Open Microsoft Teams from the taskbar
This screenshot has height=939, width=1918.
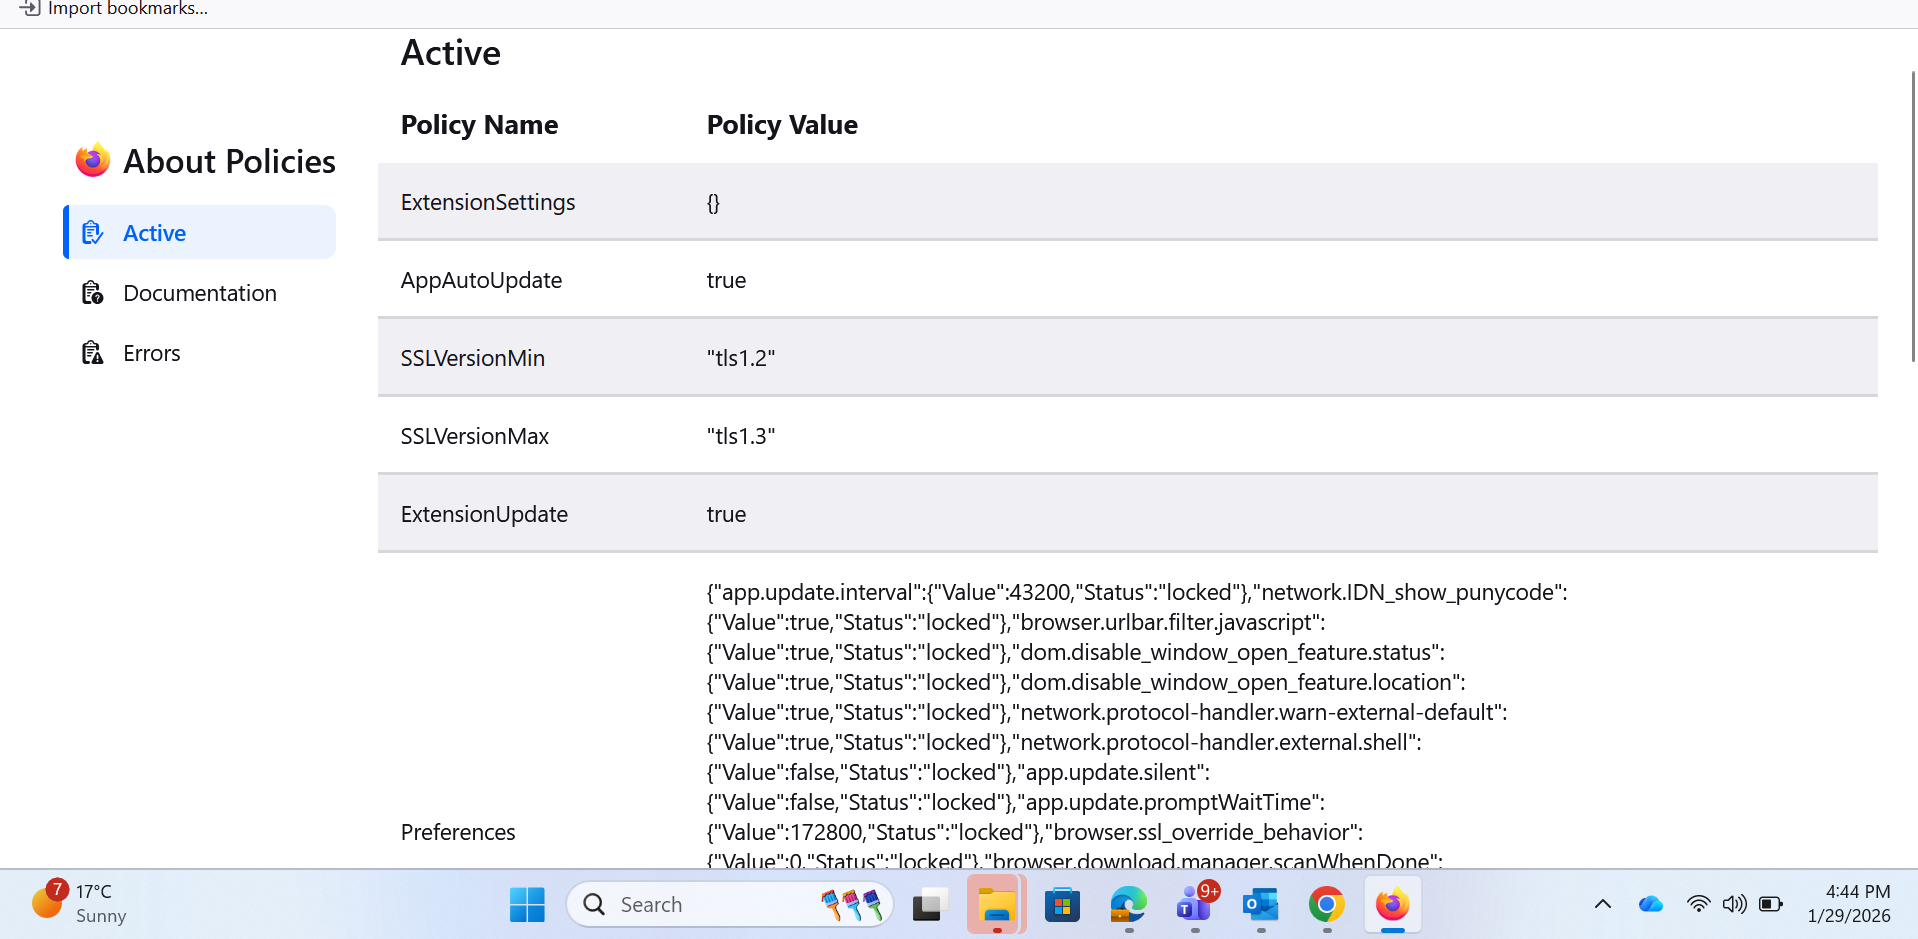click(1195, 904)
